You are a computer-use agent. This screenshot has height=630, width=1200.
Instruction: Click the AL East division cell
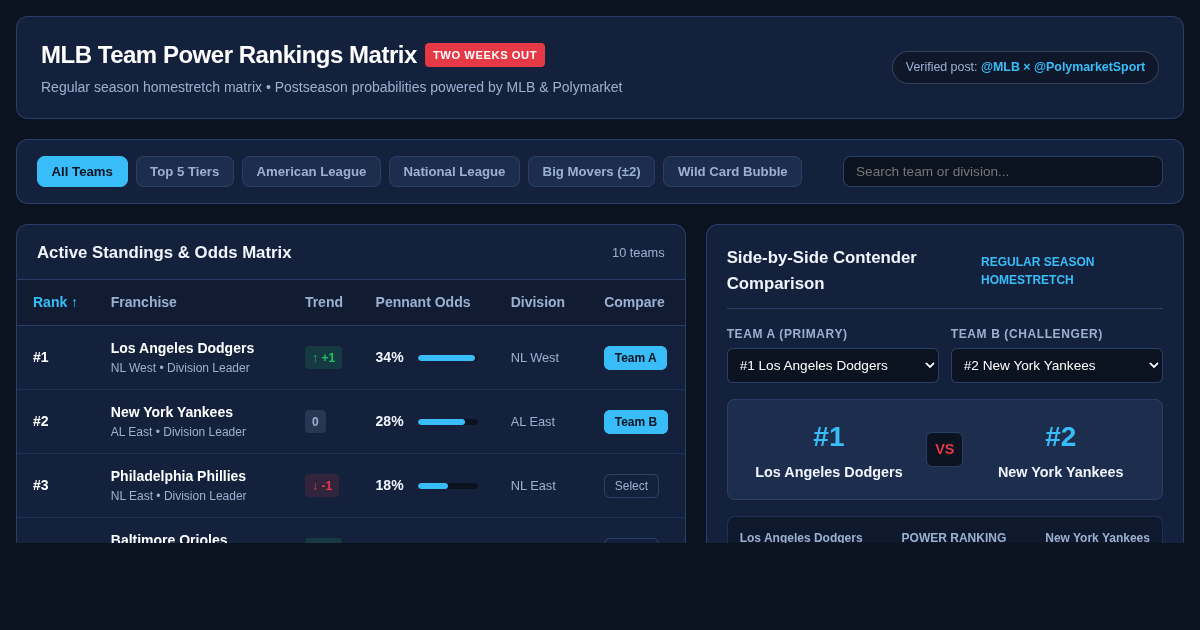tap(533, 422)
